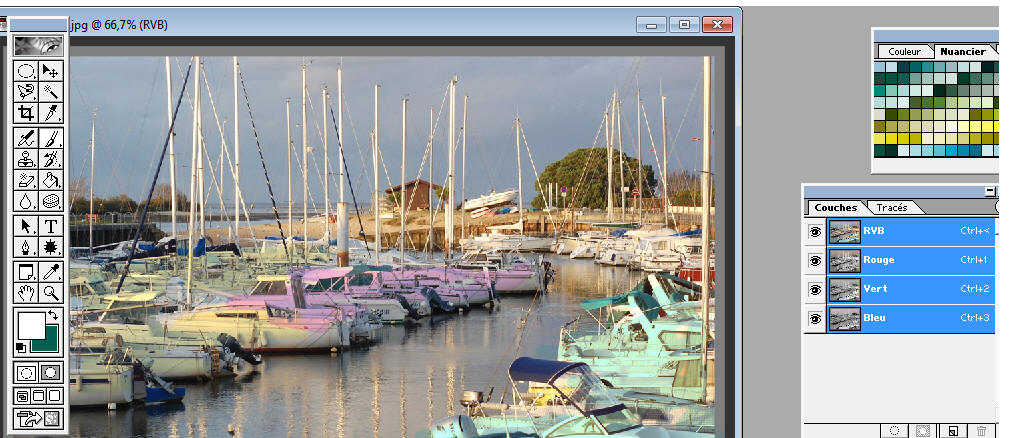Select the Custom Shape starburst tool
This screenshot has height=438, width=1010.
click(51, 247)
